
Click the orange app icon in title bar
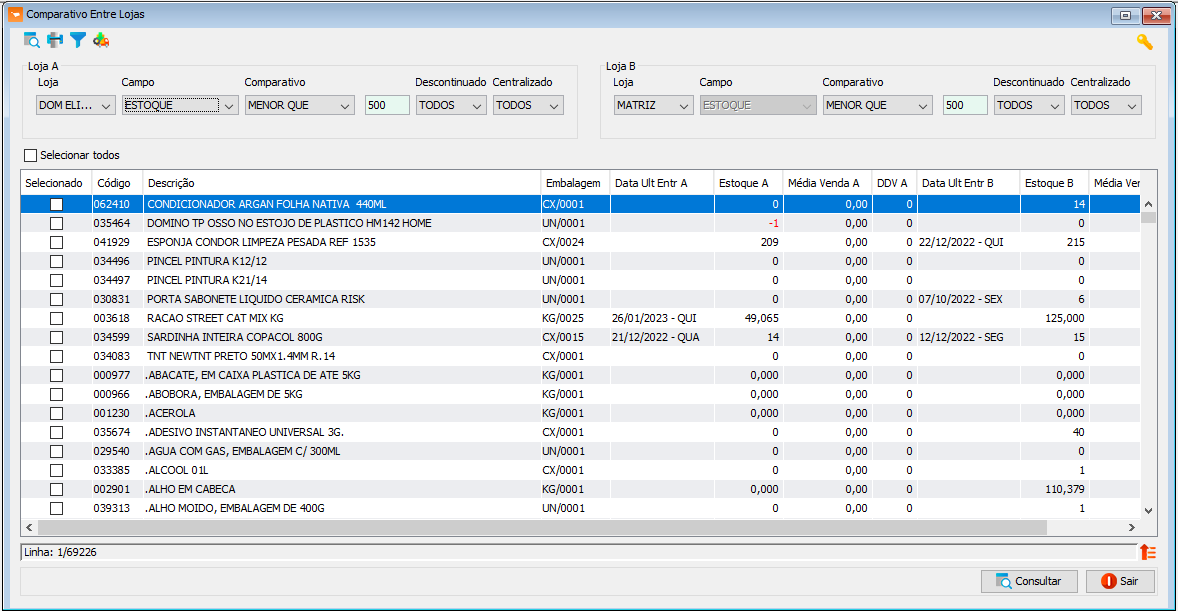click(15, 14)
